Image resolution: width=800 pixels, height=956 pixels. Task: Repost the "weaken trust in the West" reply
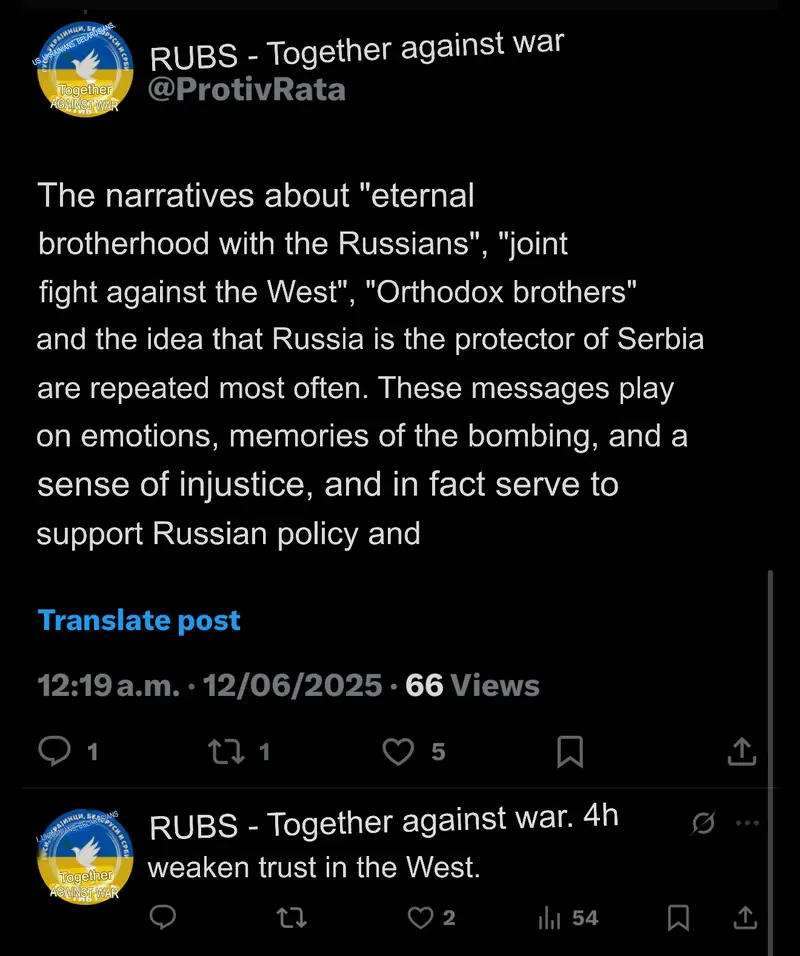point(291,917)
